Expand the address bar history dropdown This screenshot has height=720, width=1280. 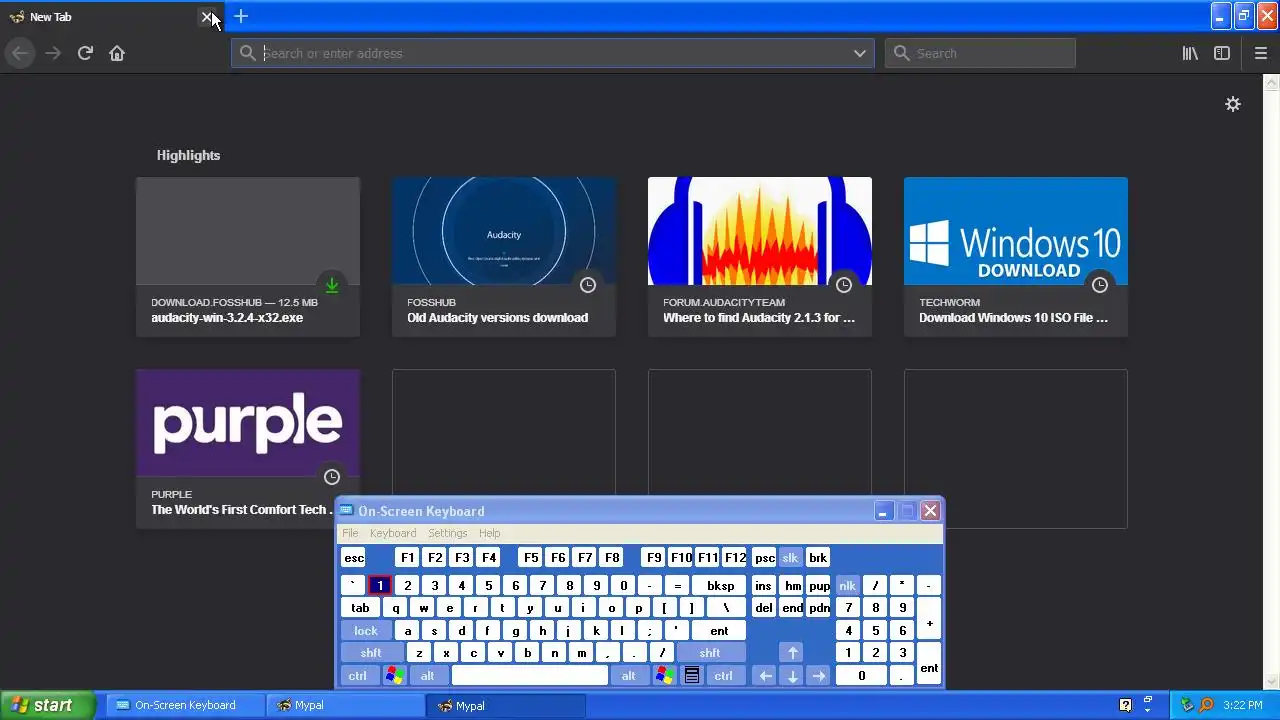(x=859, y=53)
